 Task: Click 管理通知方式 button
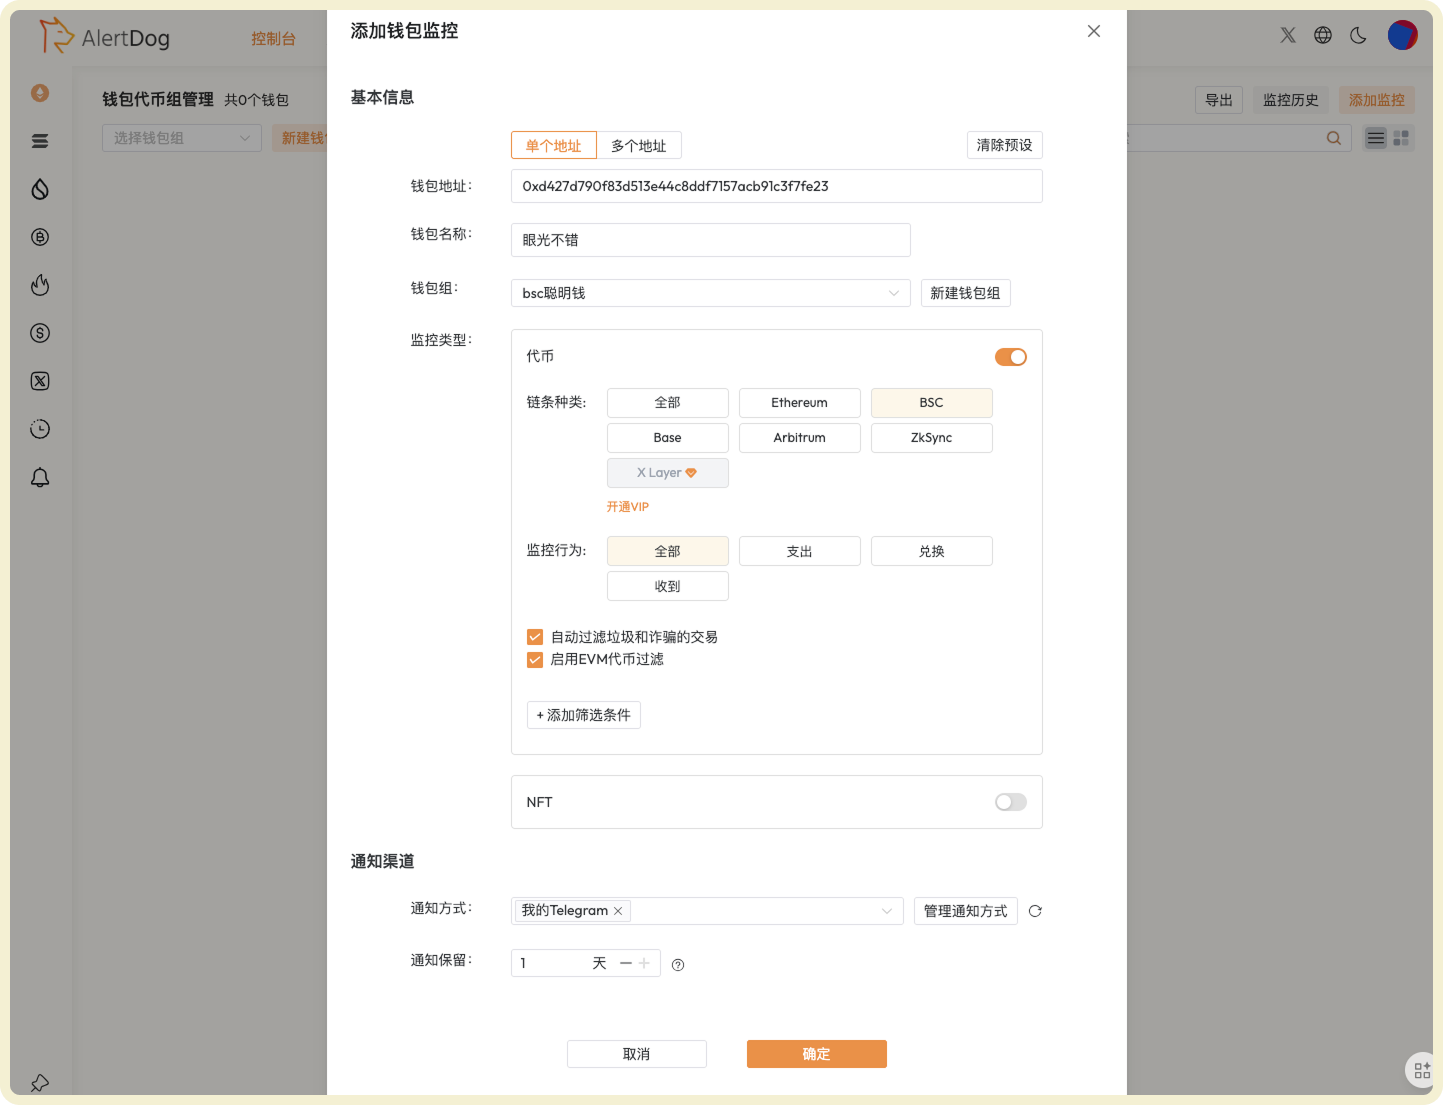click(x=966, y=911)
